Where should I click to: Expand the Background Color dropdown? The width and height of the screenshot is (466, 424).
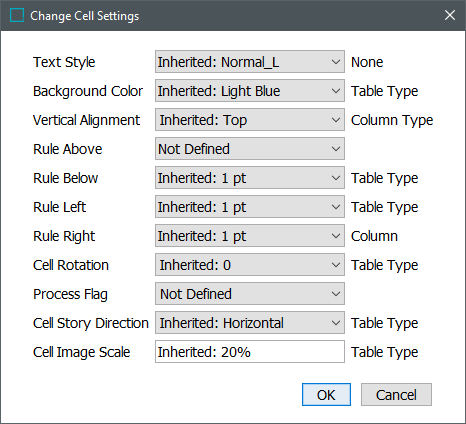(250, 91)
